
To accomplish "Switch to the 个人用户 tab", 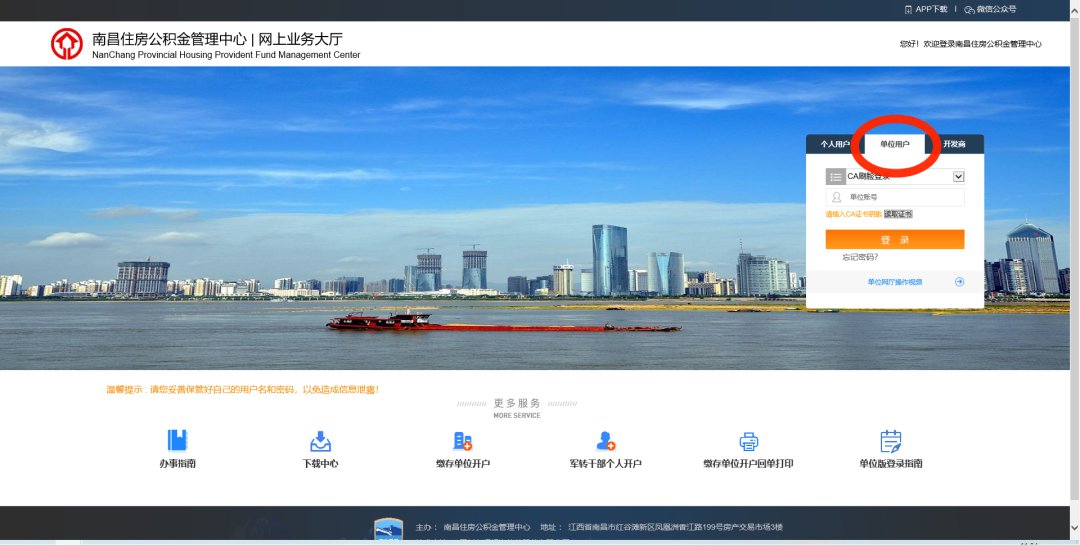I will click(x=835, y=144).
